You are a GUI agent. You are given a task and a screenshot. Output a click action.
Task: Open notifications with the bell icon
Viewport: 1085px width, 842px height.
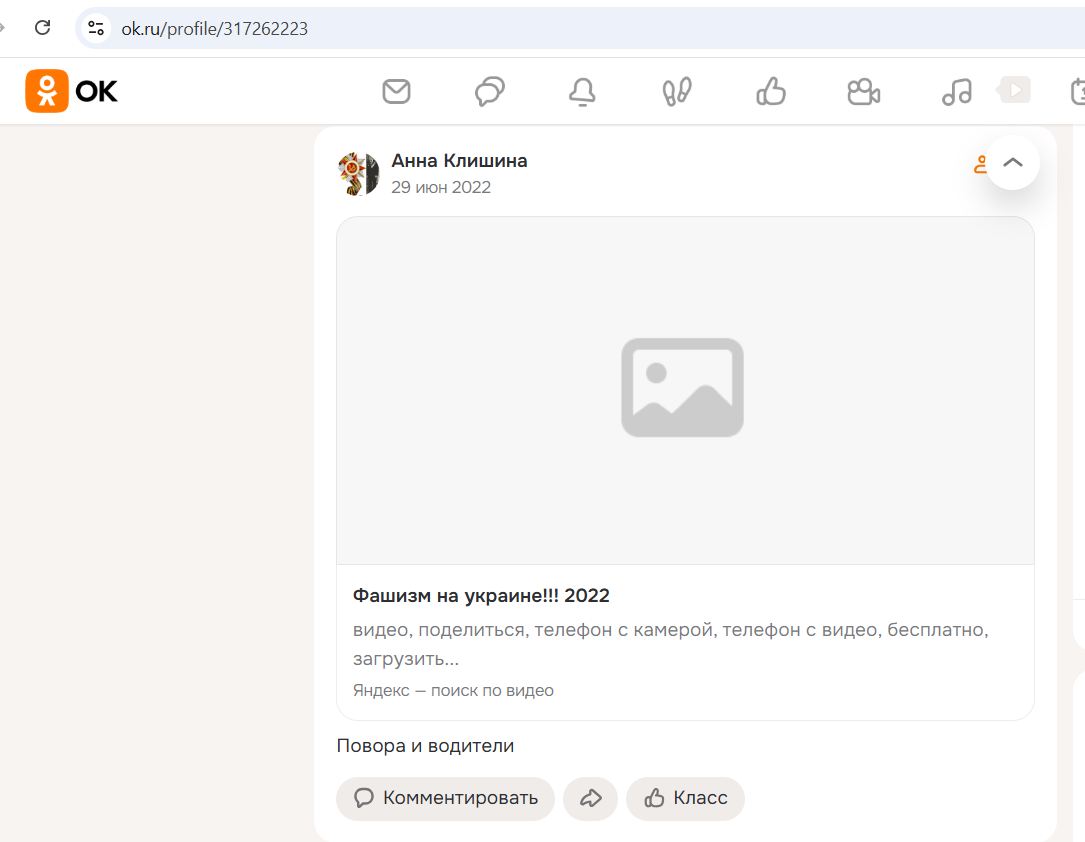click(x=583, y=91)
